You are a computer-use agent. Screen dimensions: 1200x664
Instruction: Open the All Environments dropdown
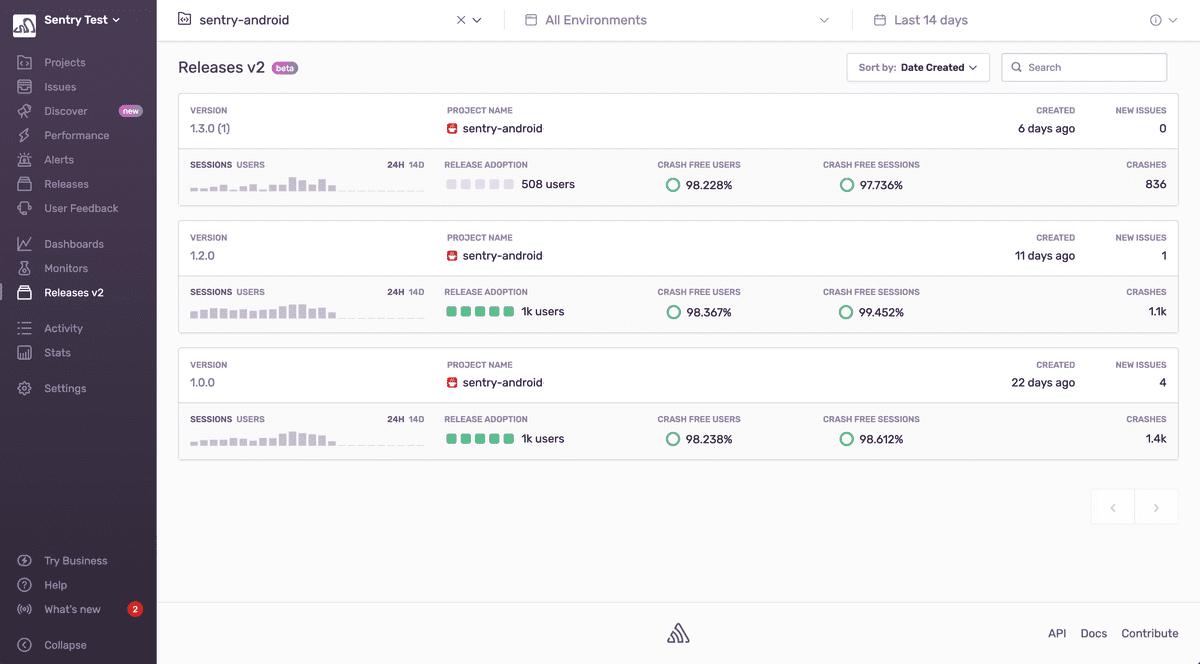coord(677,20)
